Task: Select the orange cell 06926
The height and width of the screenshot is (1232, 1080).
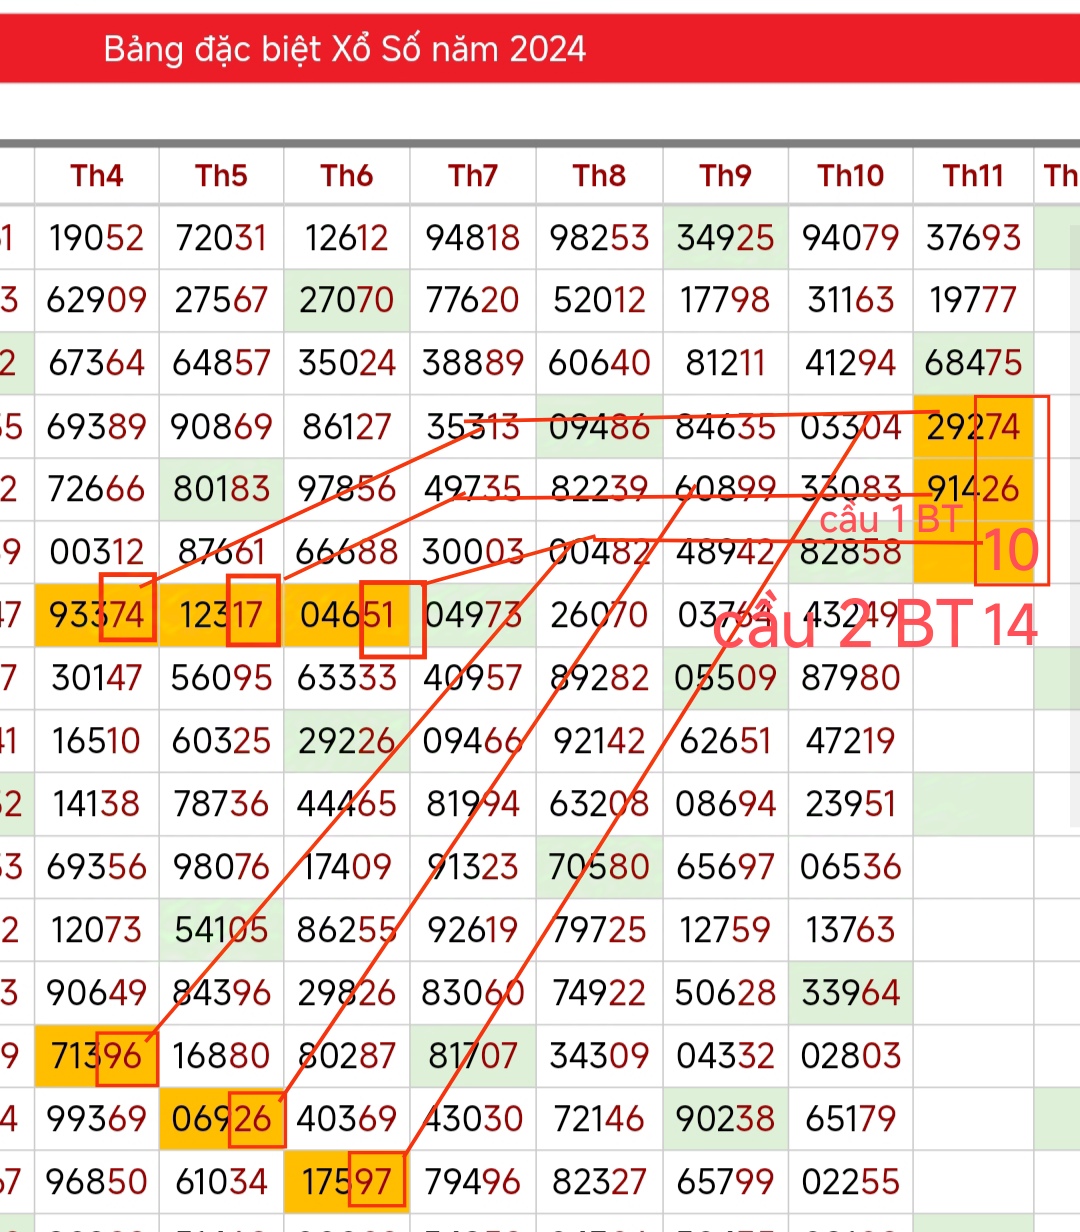Action: coord(221,1118)
